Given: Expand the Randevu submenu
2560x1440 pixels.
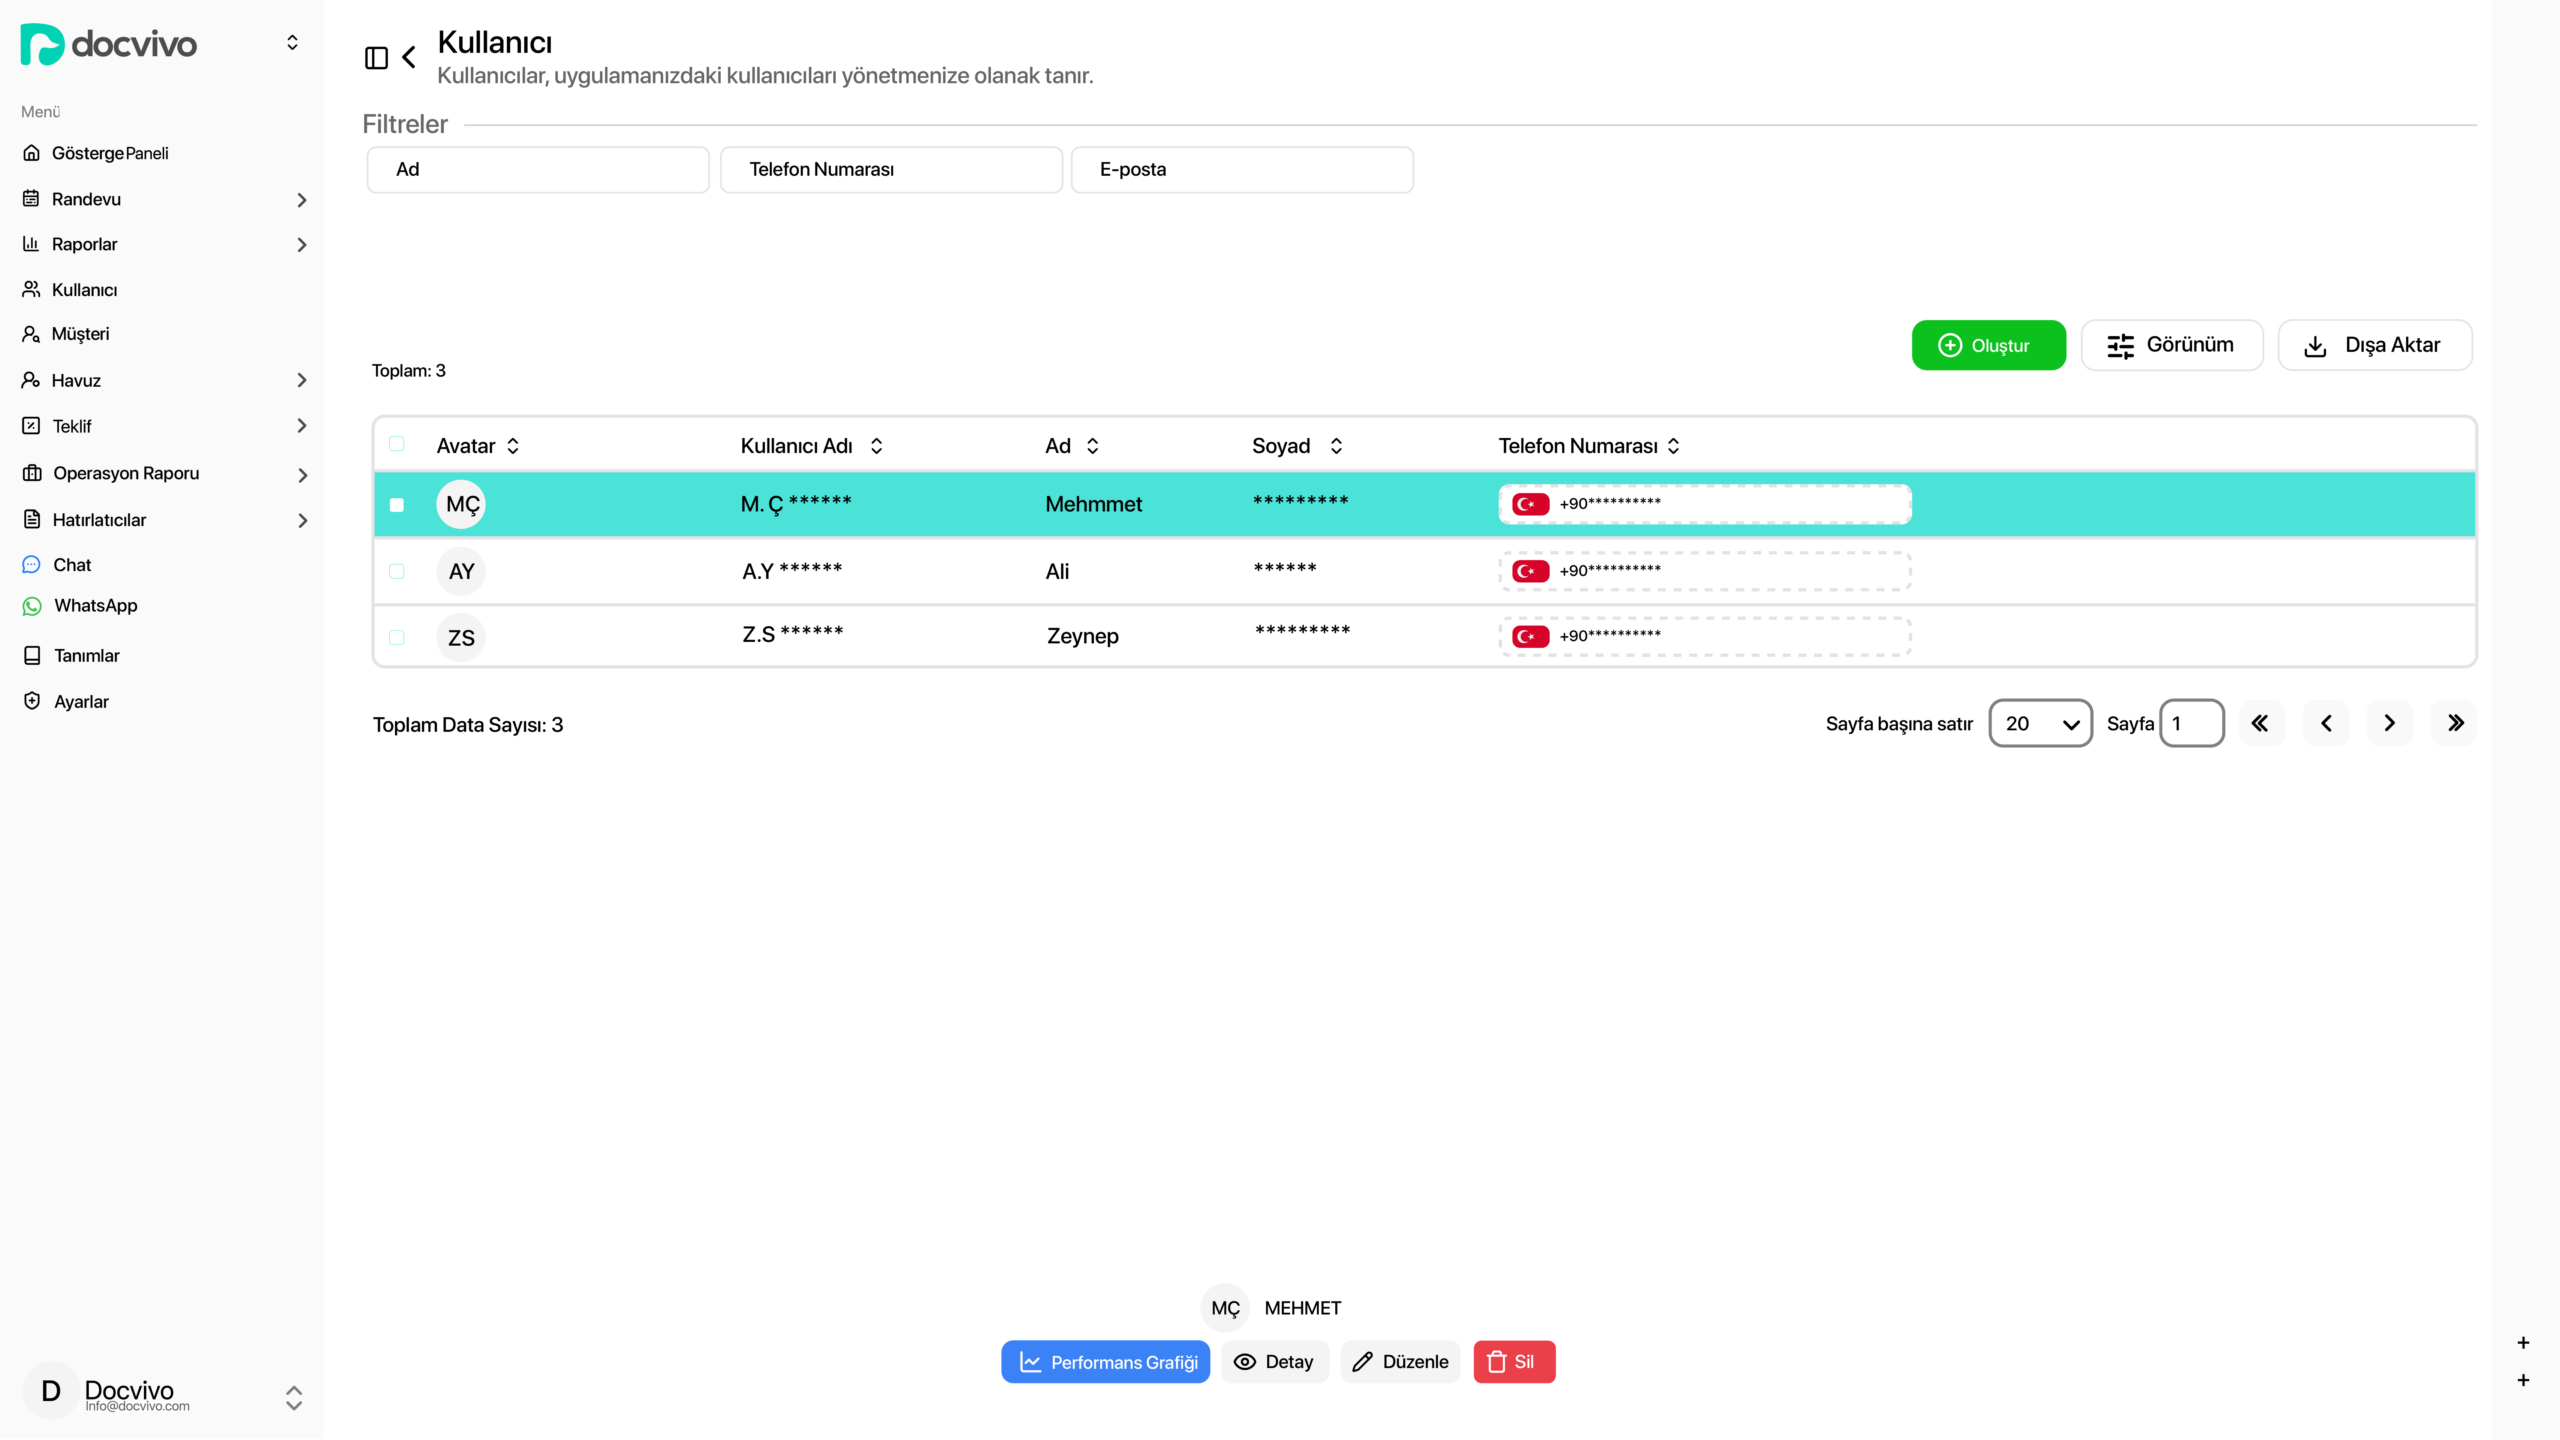Looking at the screenshot, I should (301, 200).
